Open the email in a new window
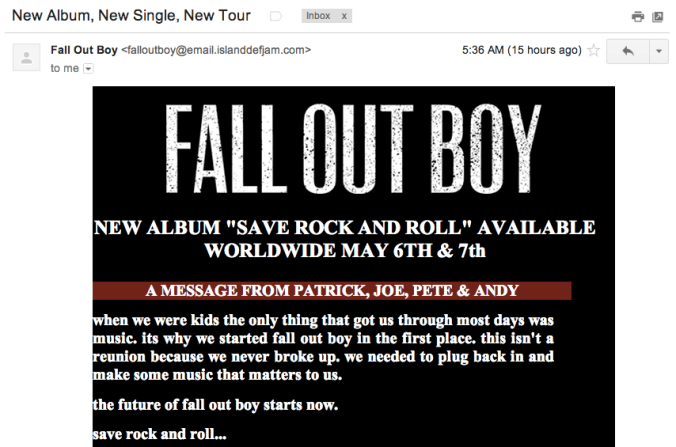The image size is (676, 447). 658,17
